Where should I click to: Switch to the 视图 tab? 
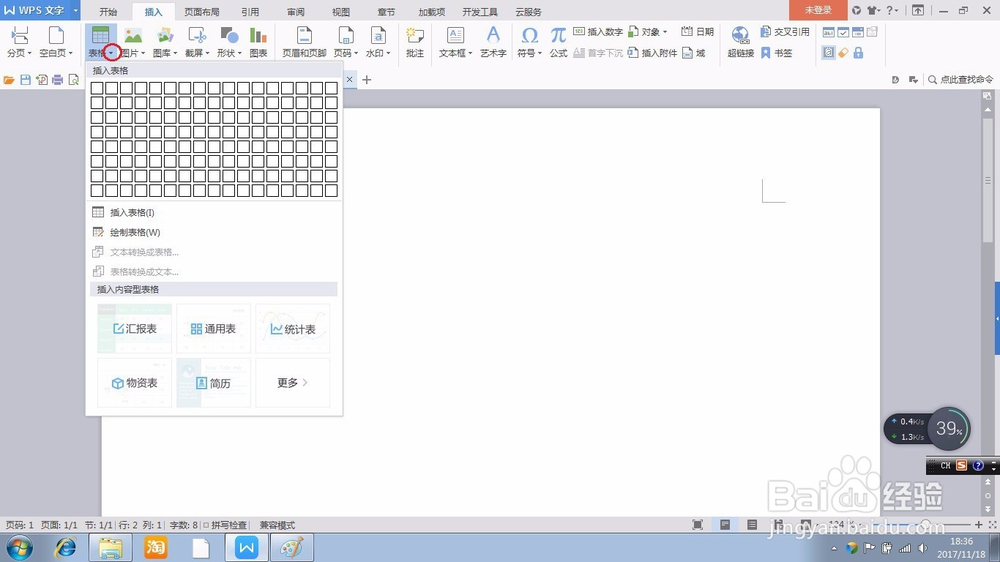(x=341, y=11)
